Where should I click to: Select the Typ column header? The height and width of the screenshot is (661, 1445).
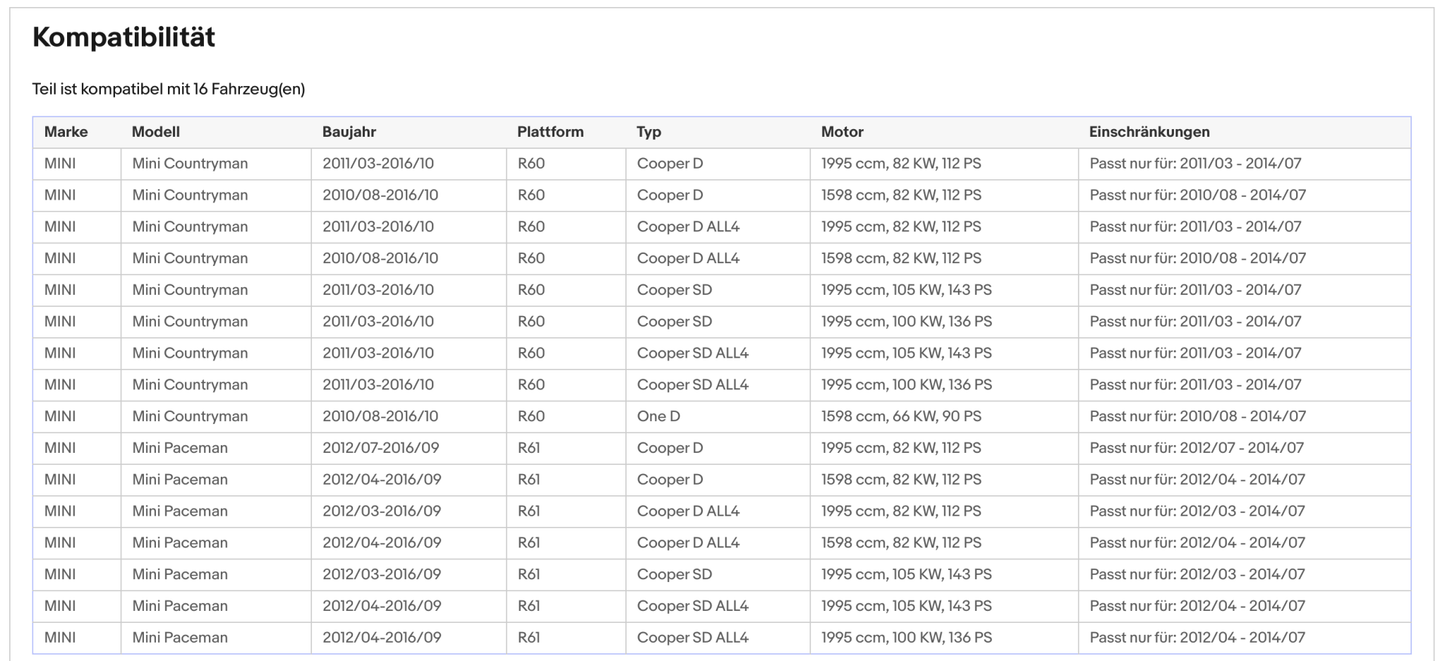coord(649,132)
